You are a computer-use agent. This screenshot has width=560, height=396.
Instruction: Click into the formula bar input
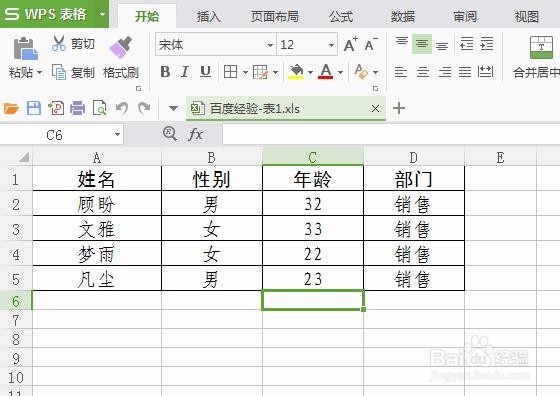[x=391, y=134]
